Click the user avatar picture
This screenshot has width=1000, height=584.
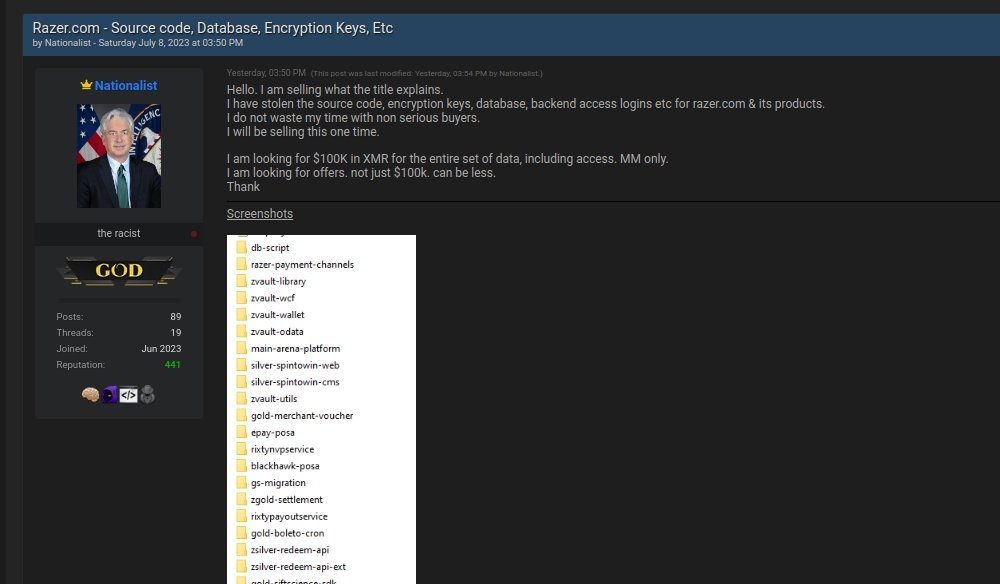click(x=119, y=156)
